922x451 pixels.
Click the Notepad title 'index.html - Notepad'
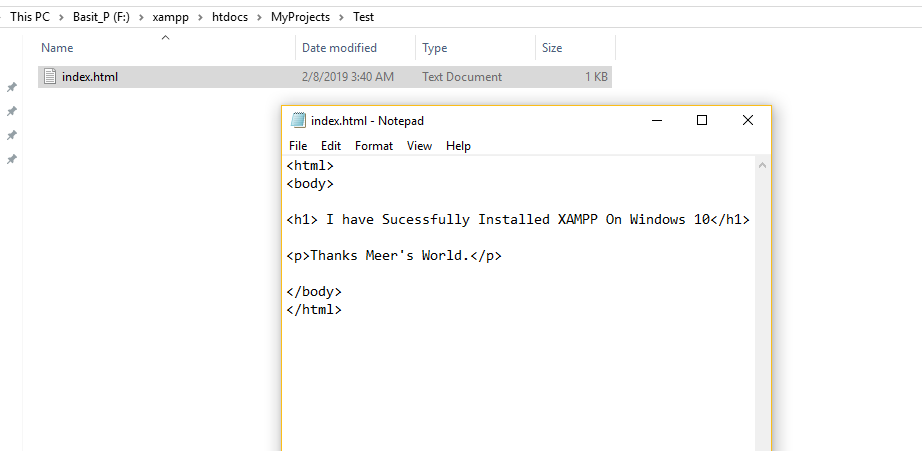pyautogui.click(x=368, y=121)
